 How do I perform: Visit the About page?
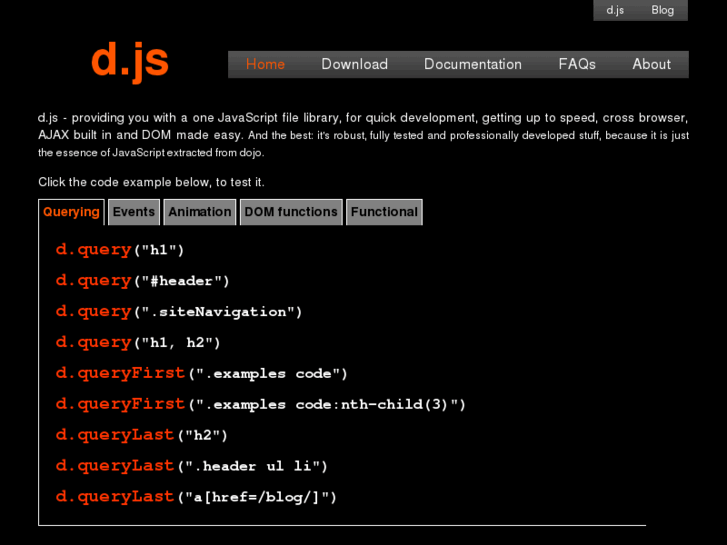[x=651, y=64]
